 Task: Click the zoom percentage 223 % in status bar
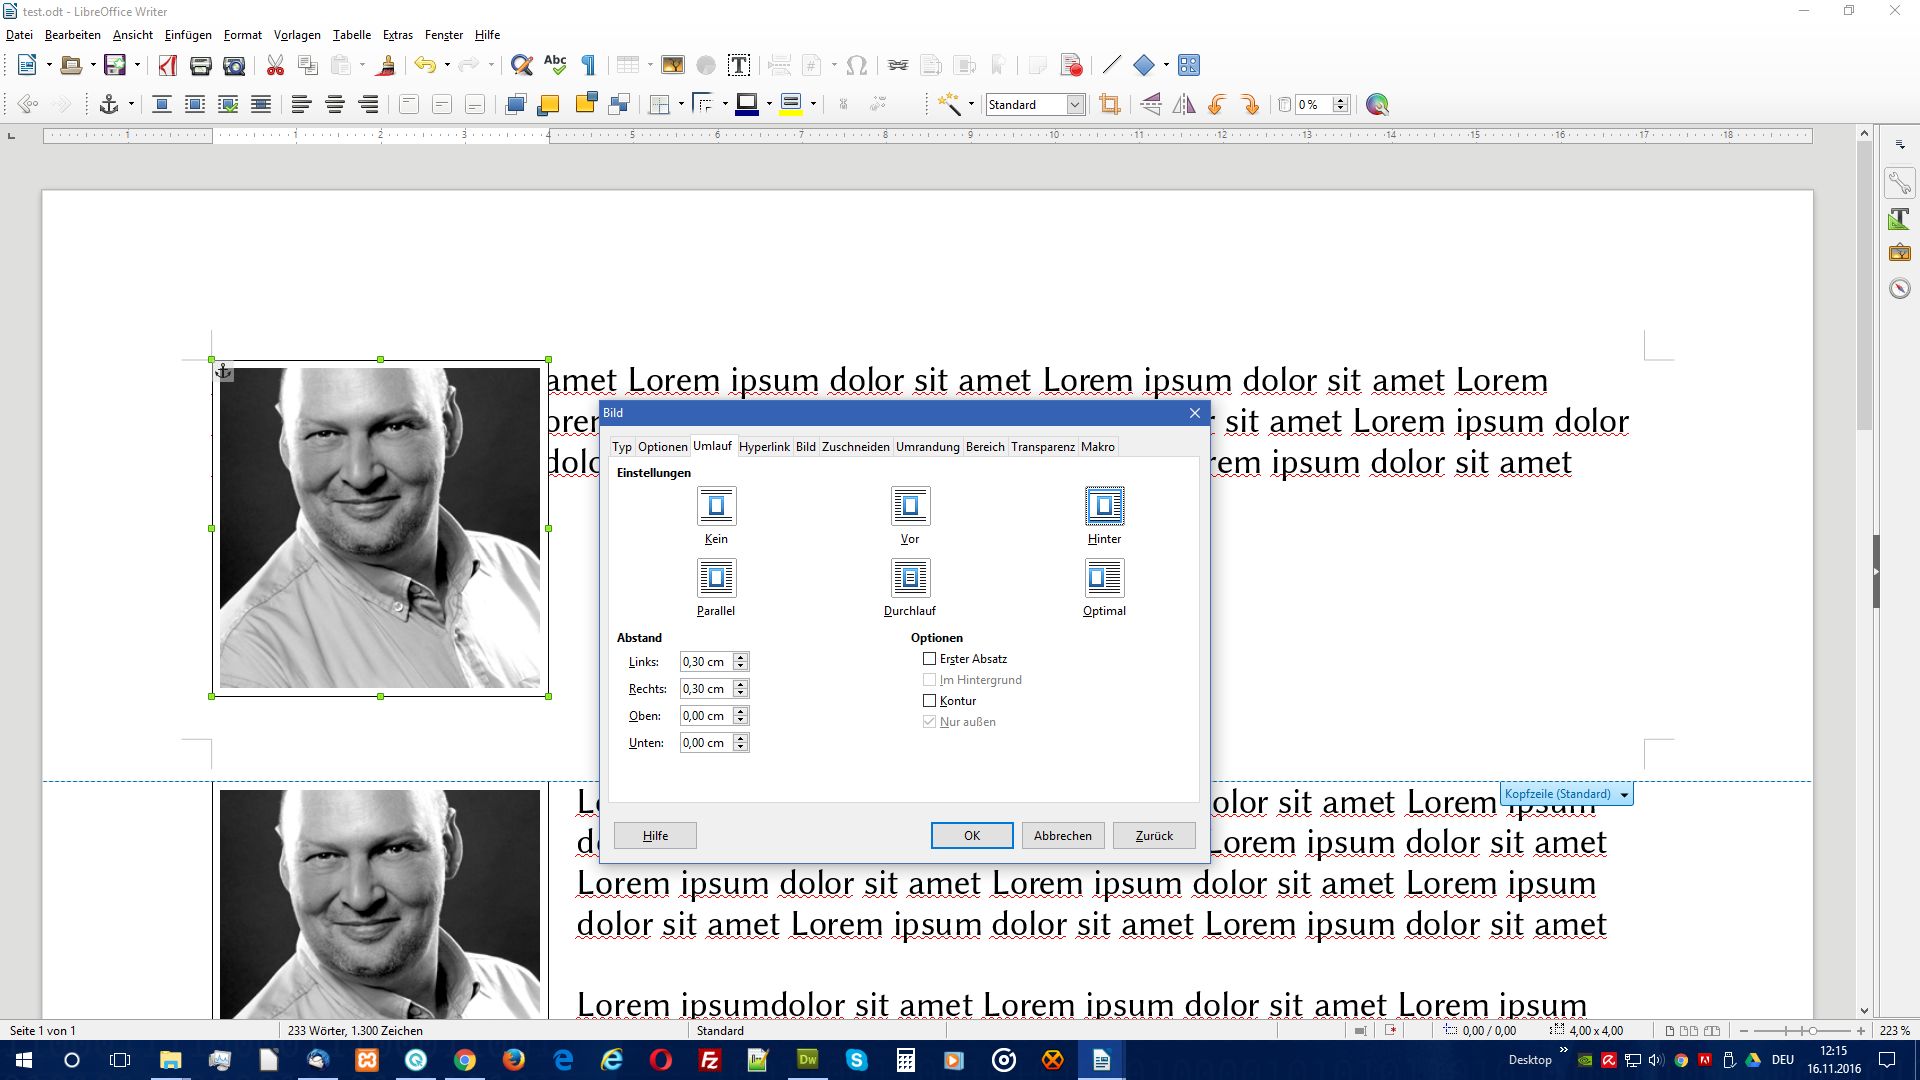click(x=1894, y=1031)
